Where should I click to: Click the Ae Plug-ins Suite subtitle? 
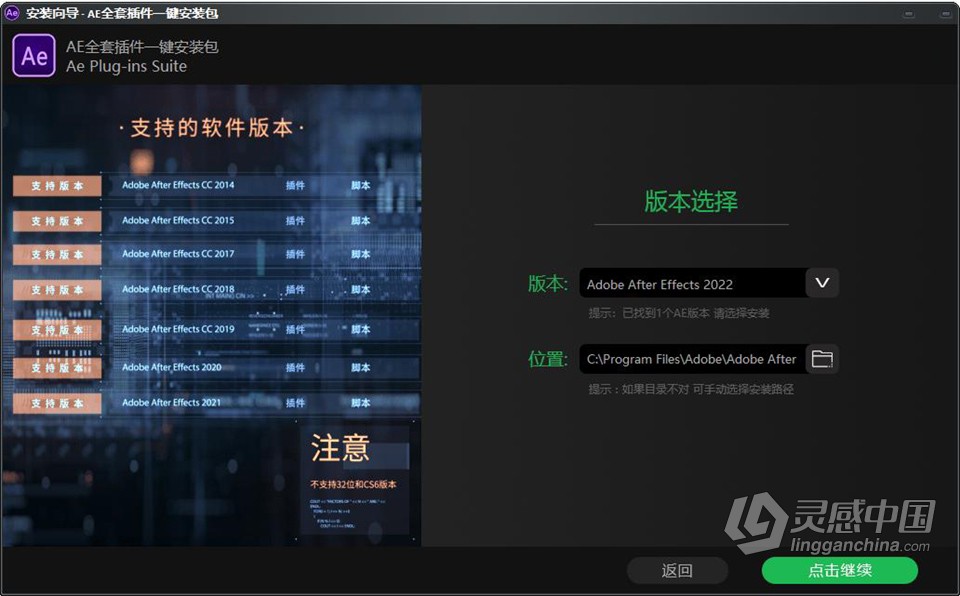tap(127, 66)
